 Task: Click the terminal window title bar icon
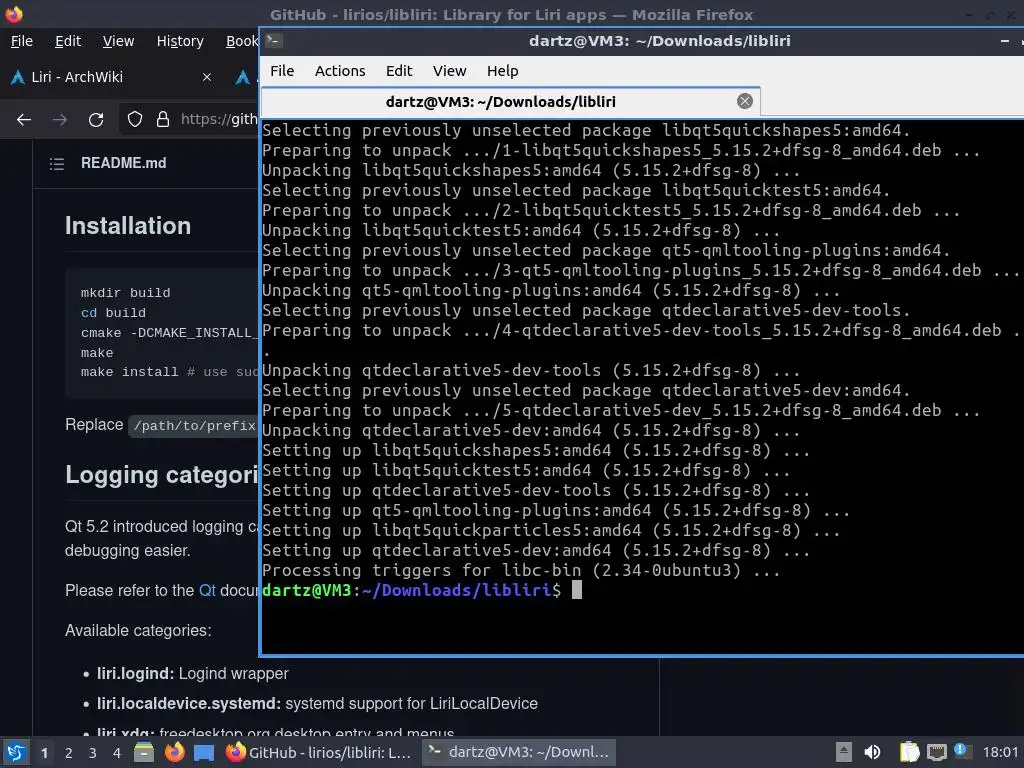274,40
